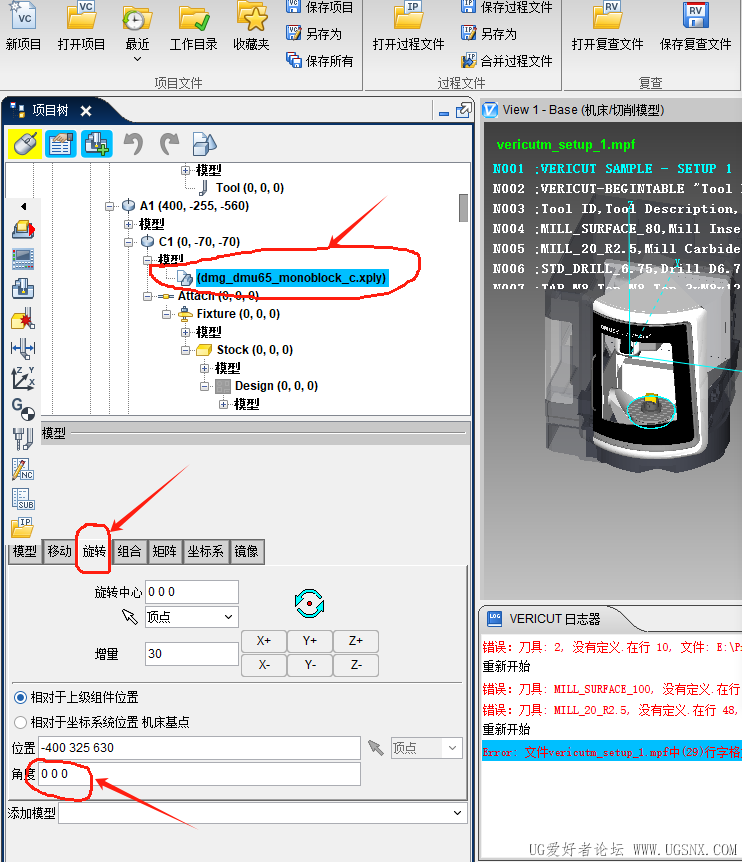
Task: Click the Z+ rotate button
Action: pyautogui.click(x=356, y=641)
